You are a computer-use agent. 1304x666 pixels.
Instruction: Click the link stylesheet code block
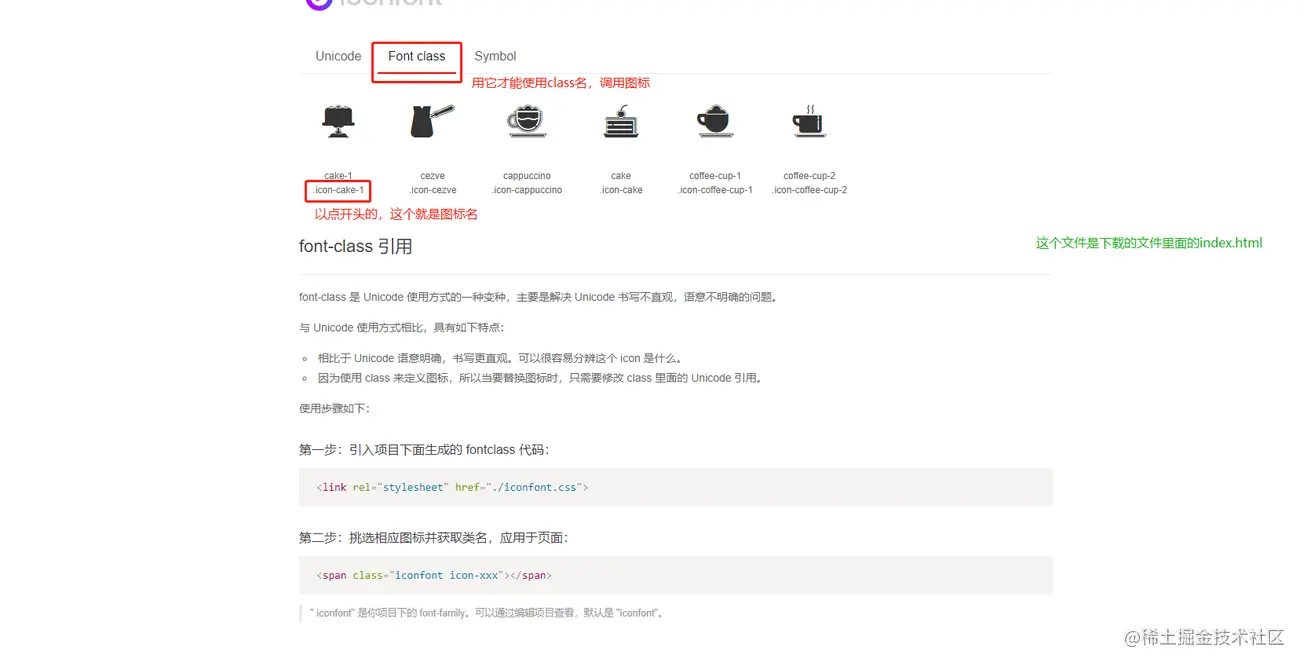pyautogui.click(x=676, y=487)
